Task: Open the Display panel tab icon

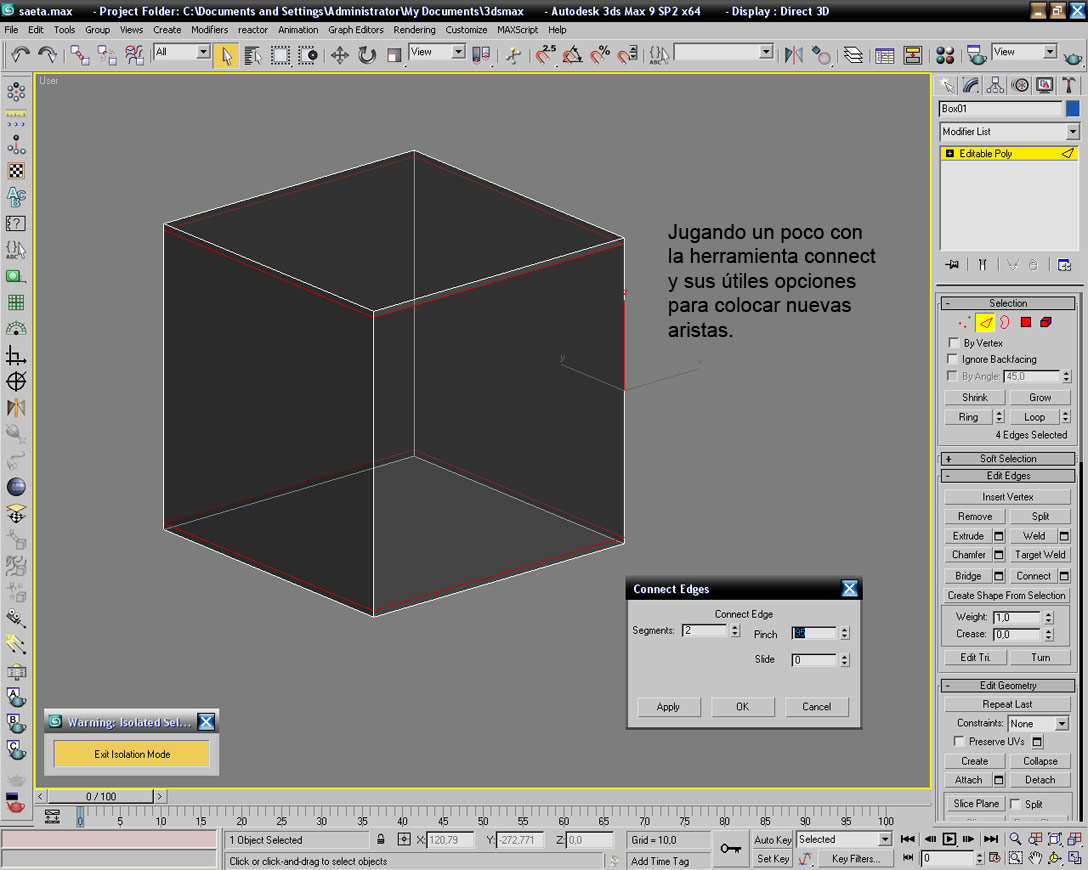Action: click(1044, 85)
